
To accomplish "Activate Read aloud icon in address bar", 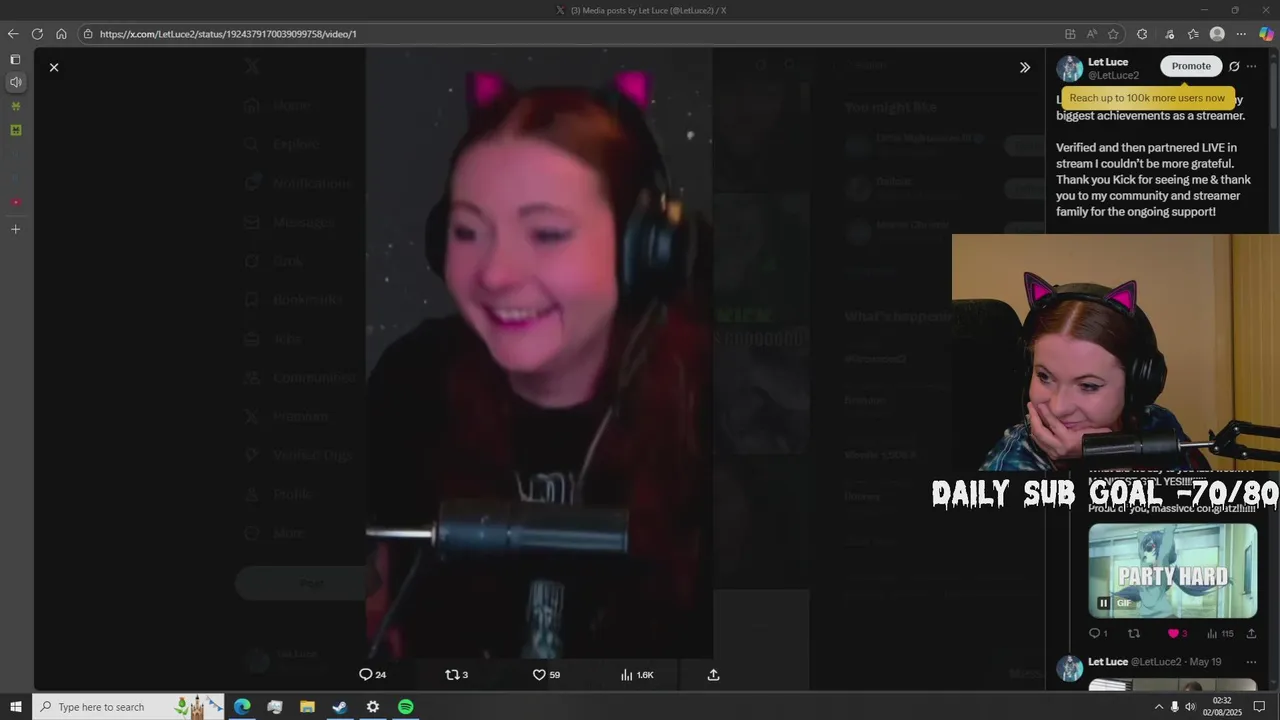I will coord(1092,34).
